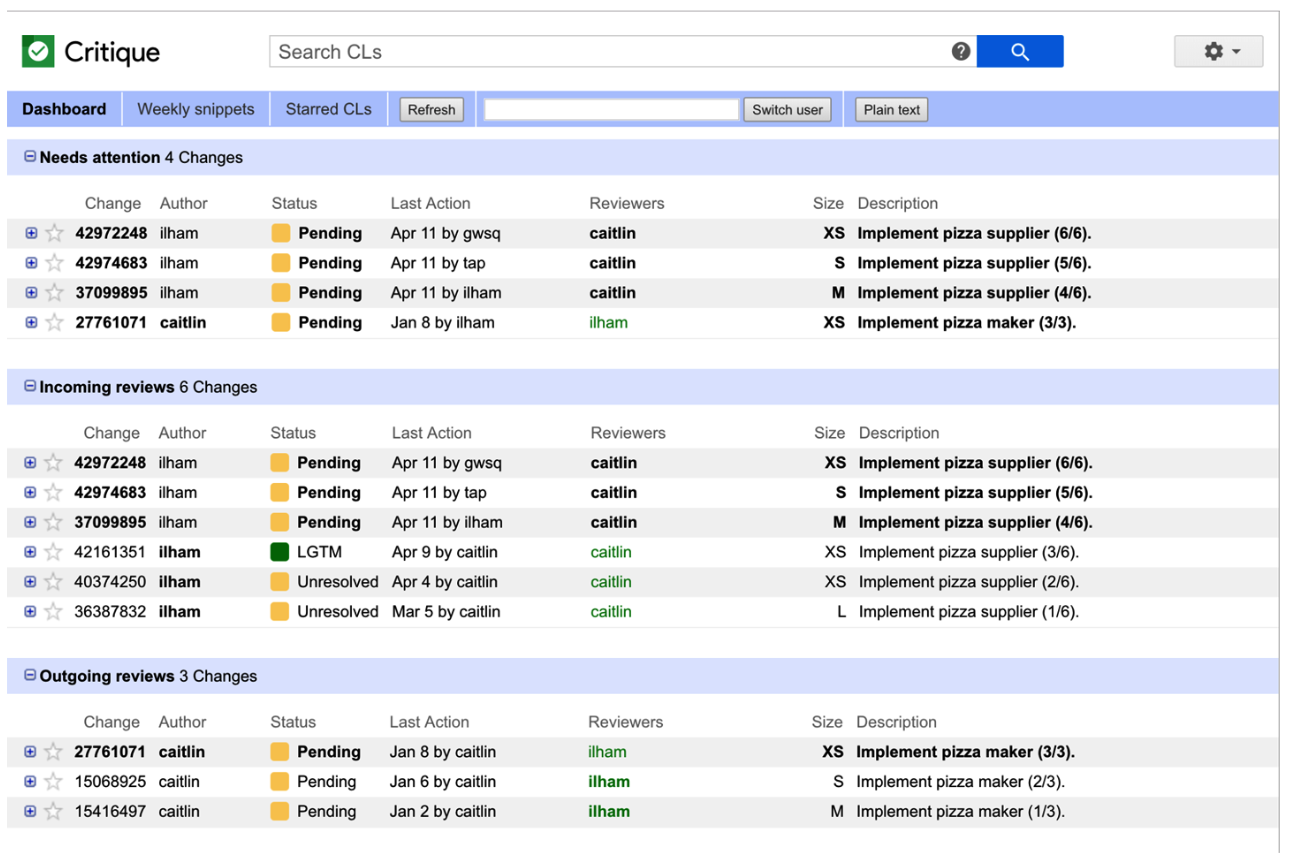
Task: Star change 42974683 under Incoming reviews
Action: tap(53, 492)
